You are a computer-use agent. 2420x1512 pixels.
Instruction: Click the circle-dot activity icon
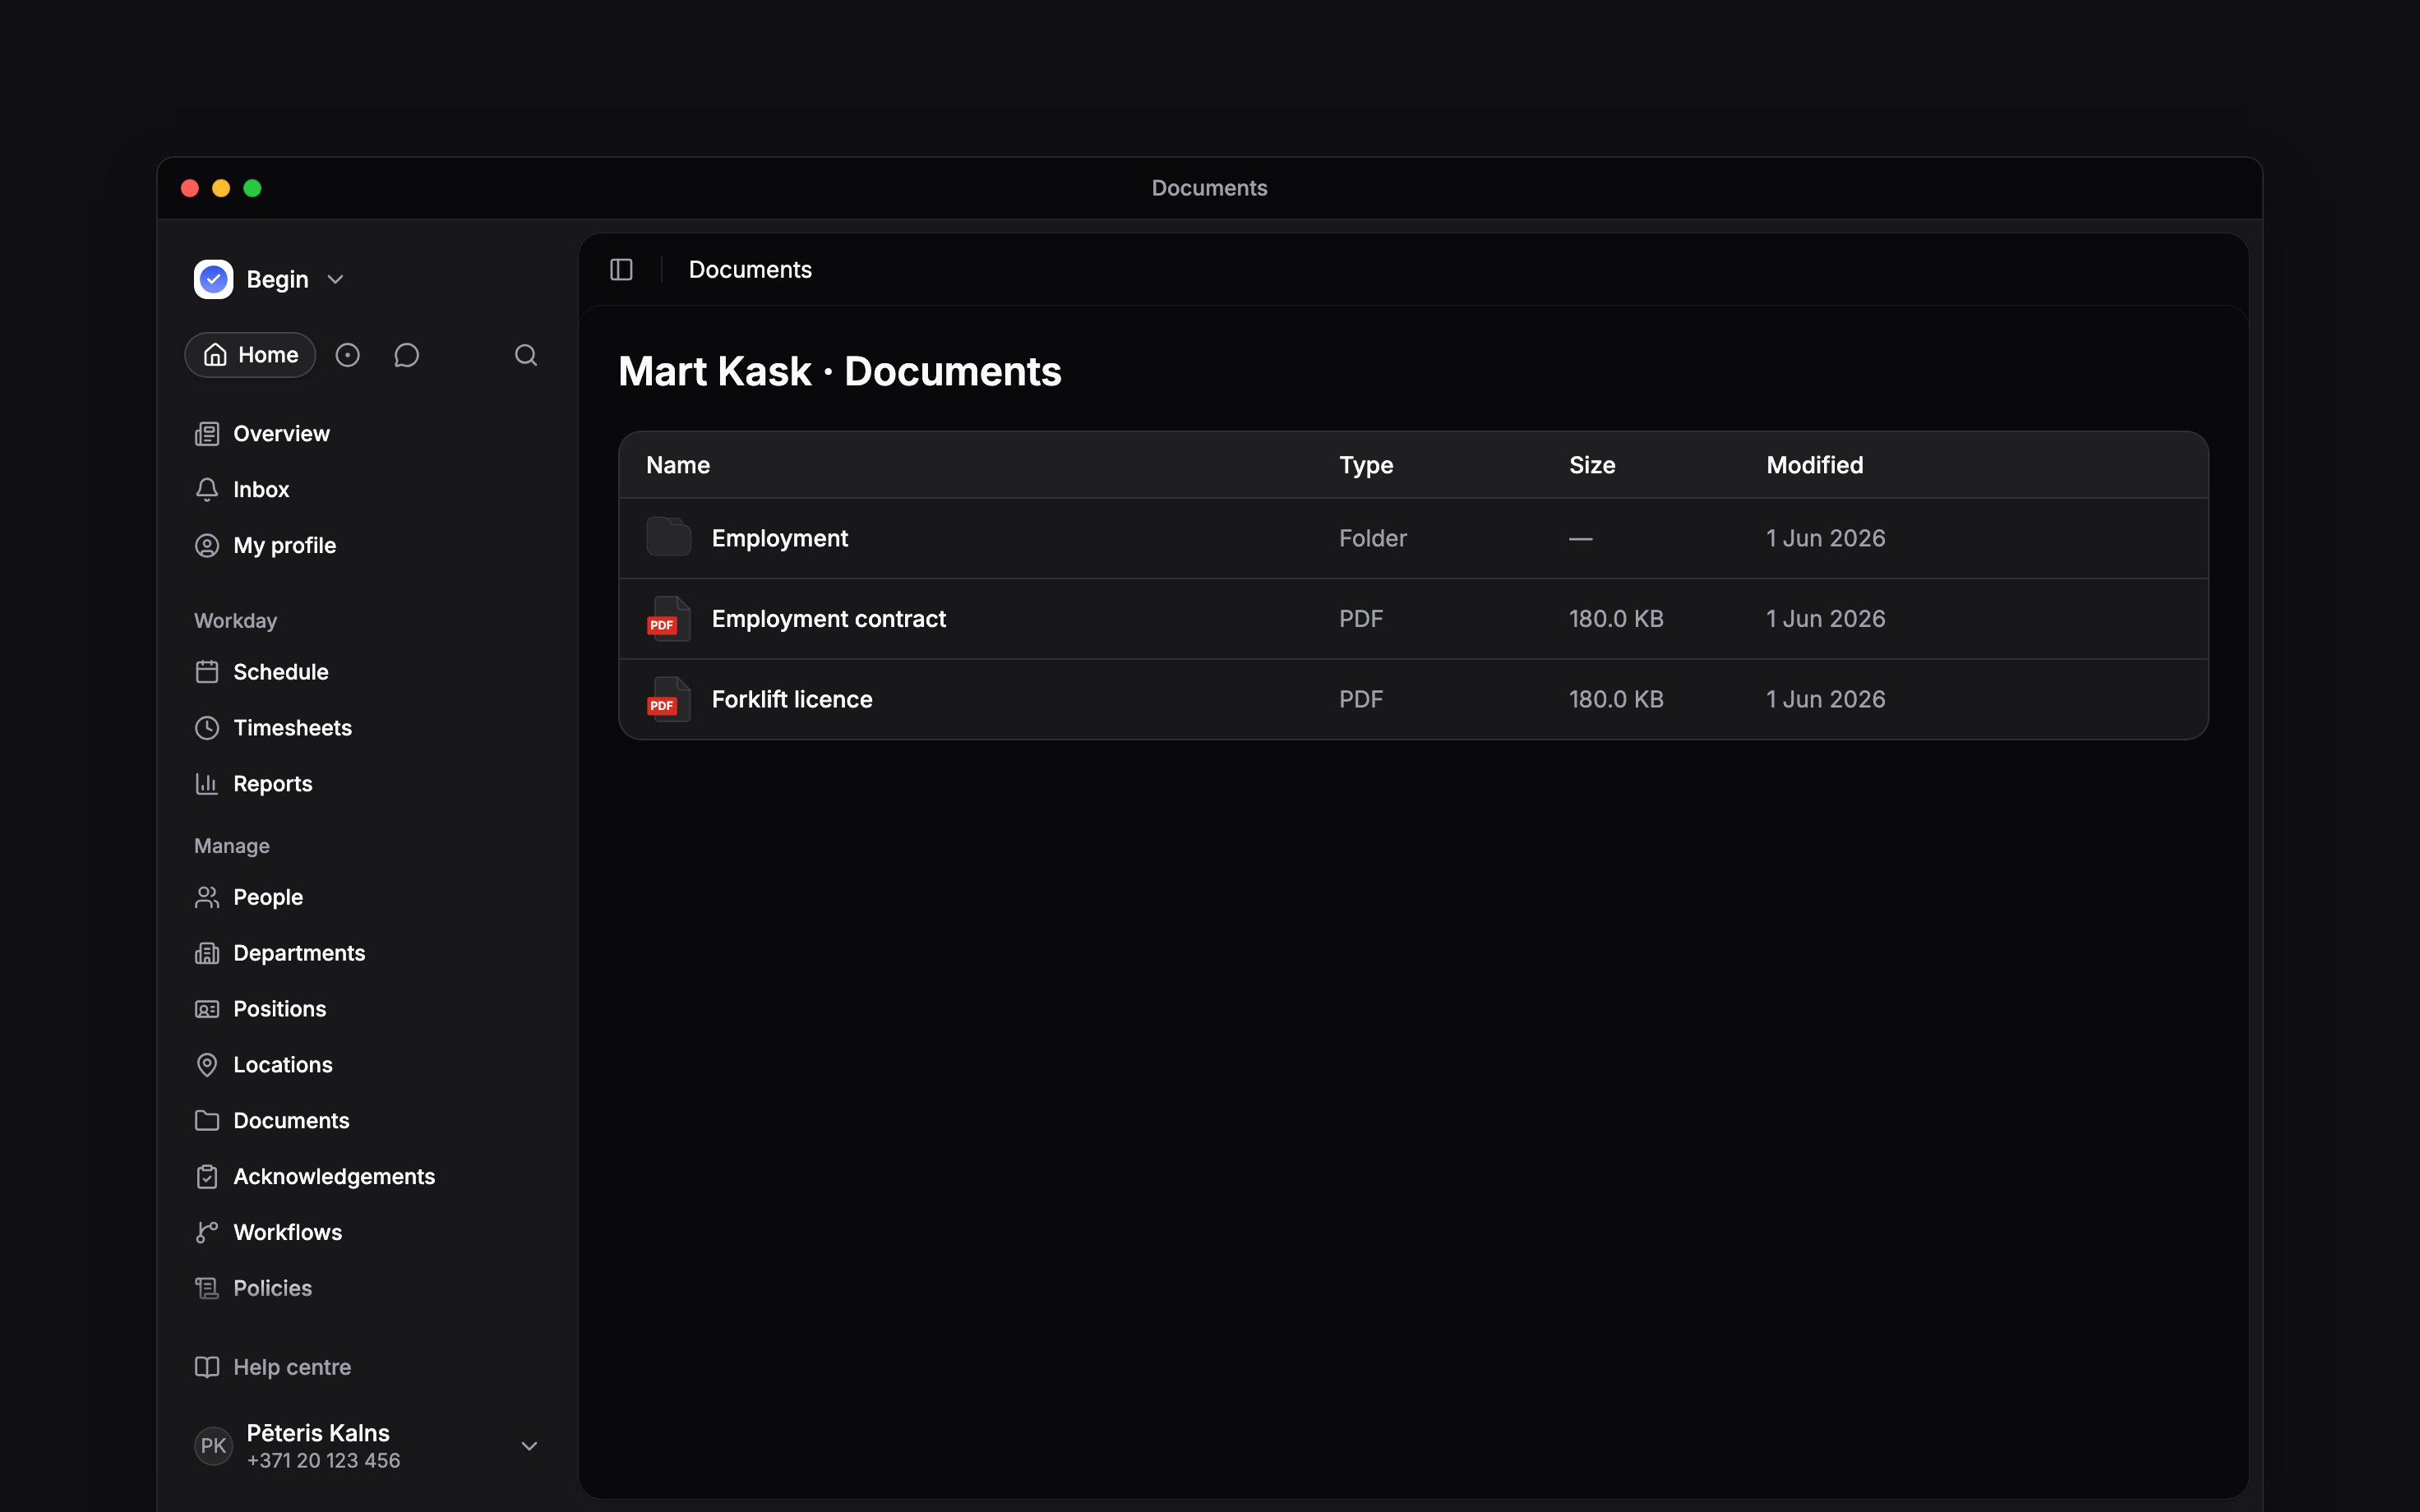coord(347,355)
